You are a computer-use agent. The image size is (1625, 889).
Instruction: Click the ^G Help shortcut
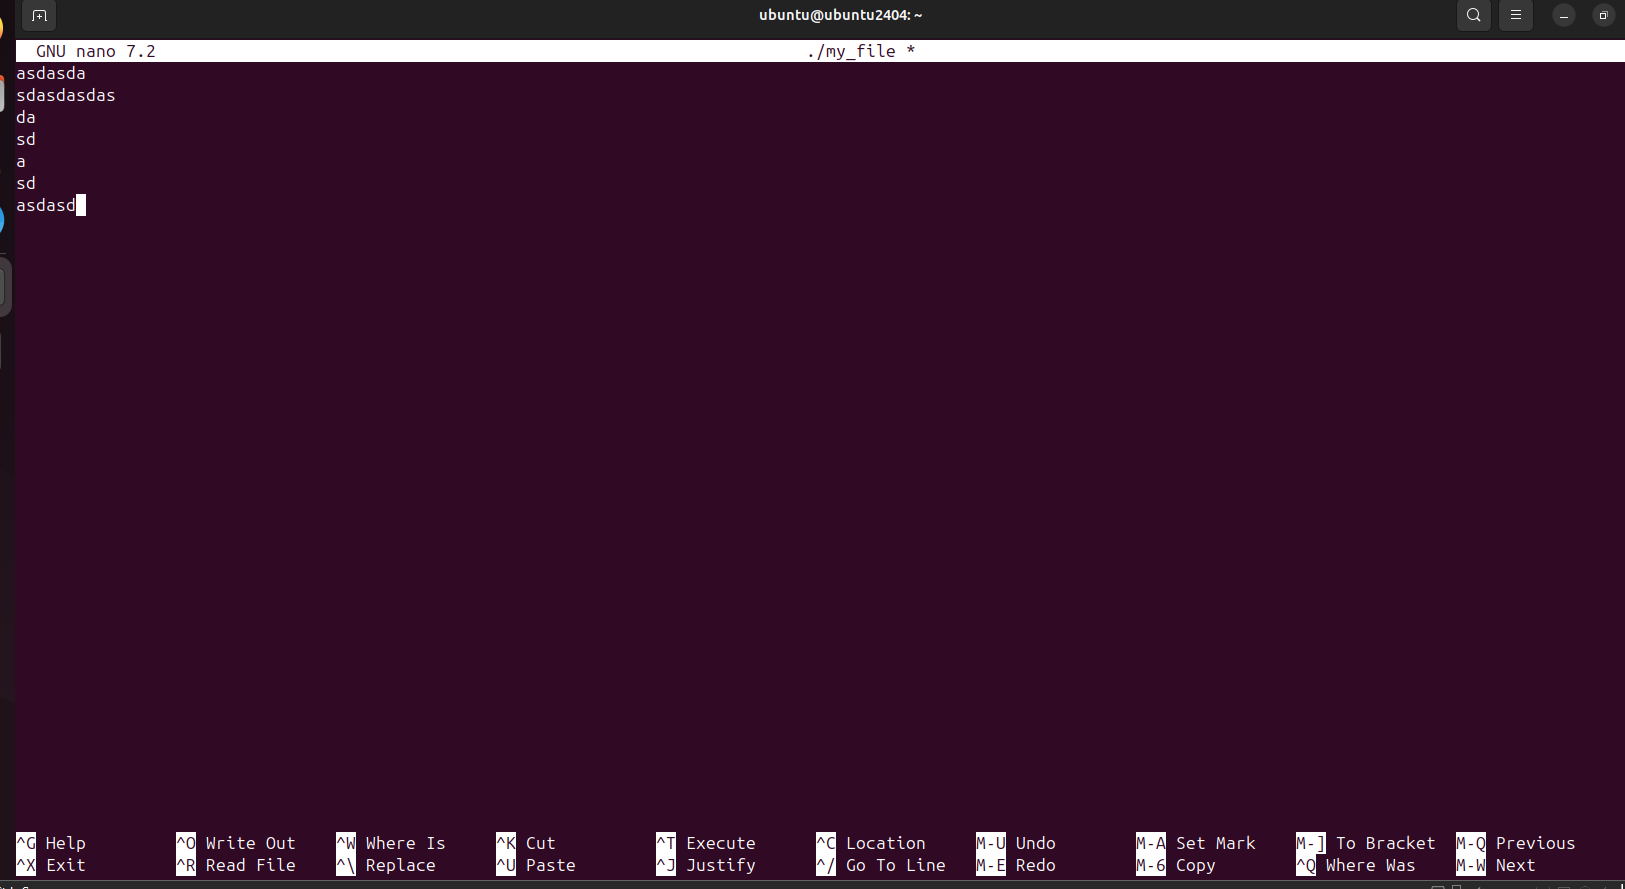51,843
